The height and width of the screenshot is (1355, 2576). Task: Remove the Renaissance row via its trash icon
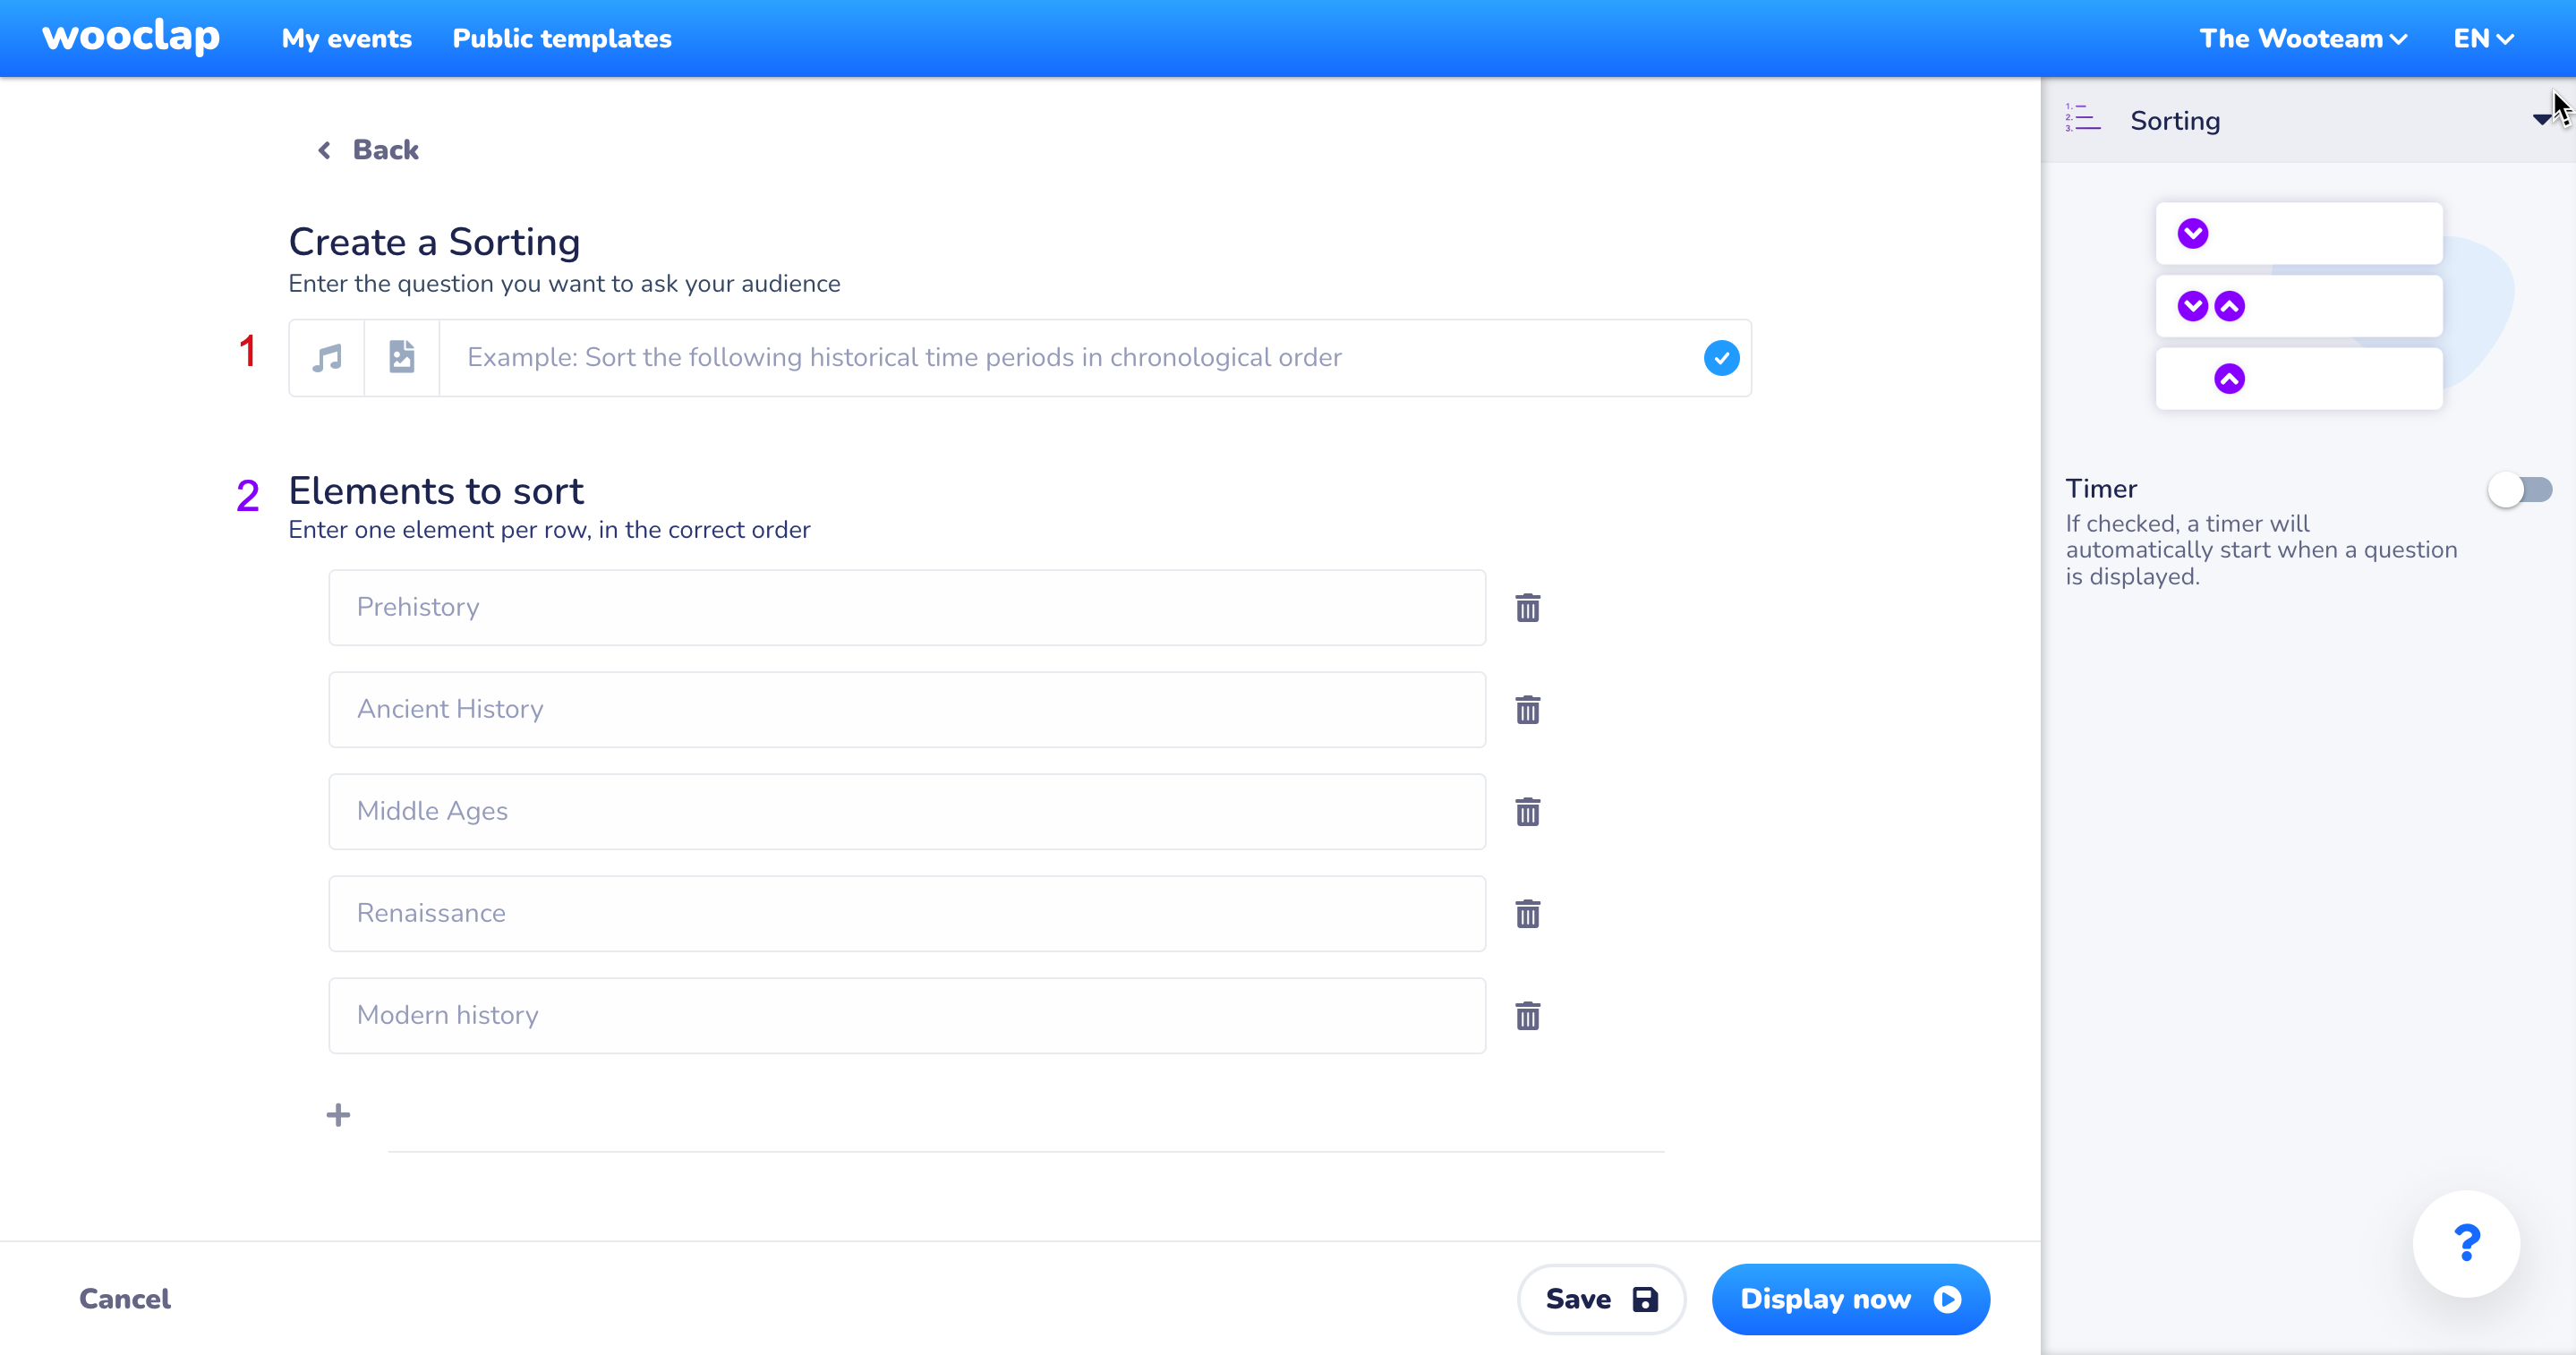(x=1527, y=913)
